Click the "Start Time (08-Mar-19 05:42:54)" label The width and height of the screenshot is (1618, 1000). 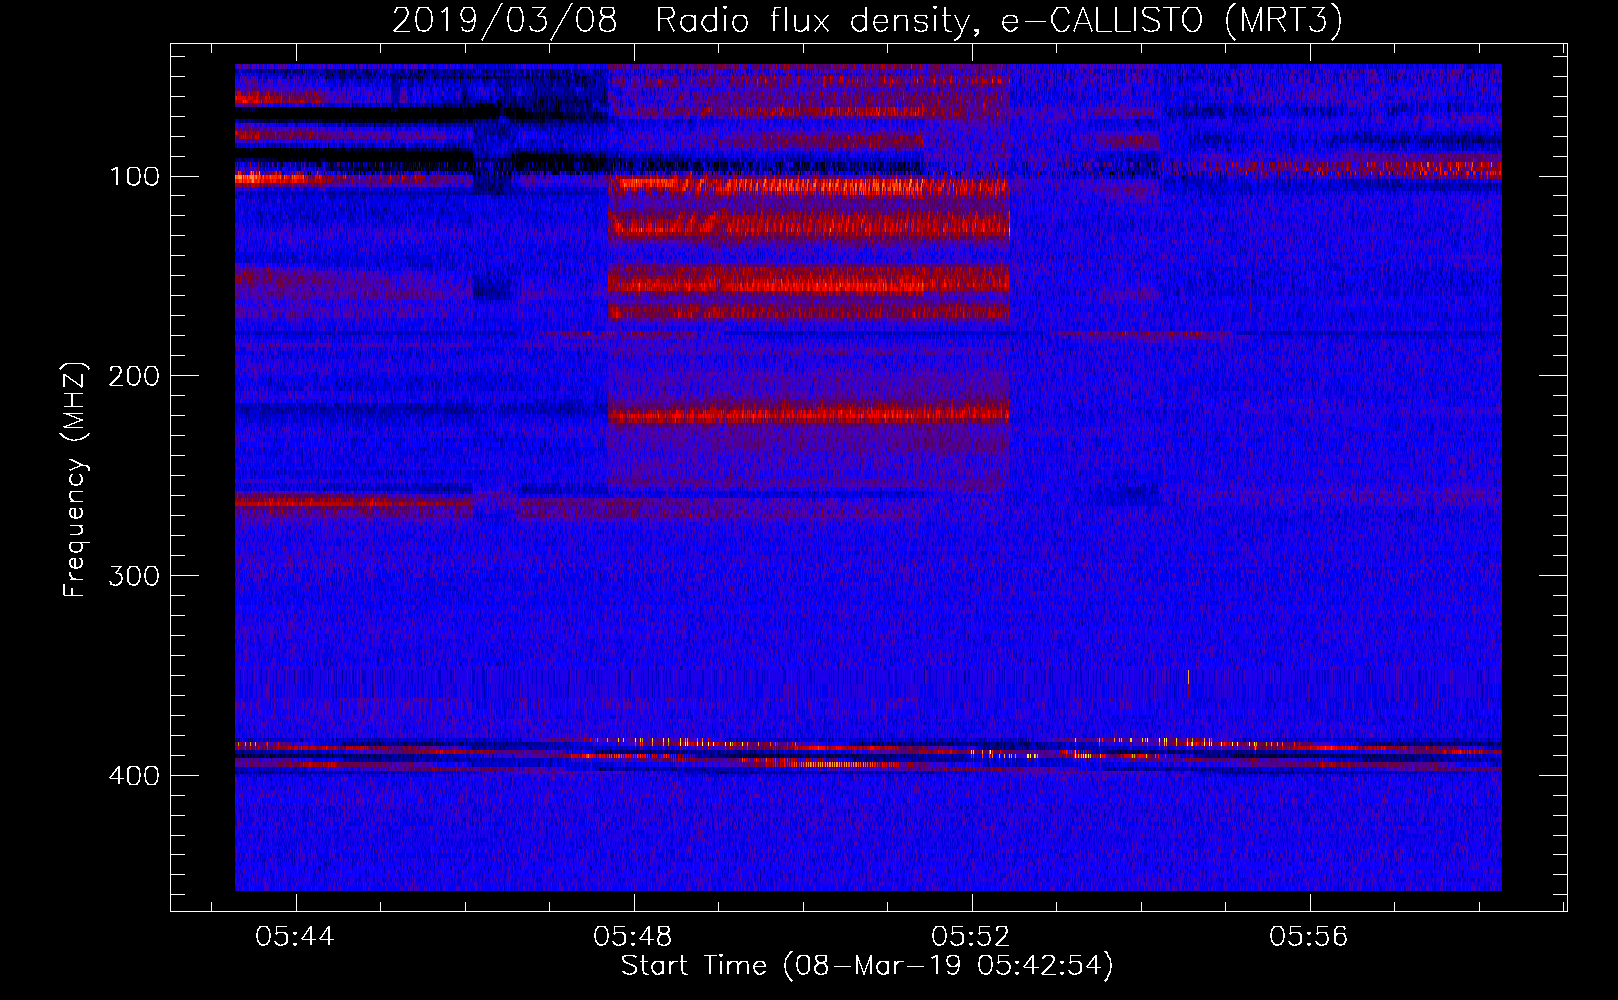[867, 966]
